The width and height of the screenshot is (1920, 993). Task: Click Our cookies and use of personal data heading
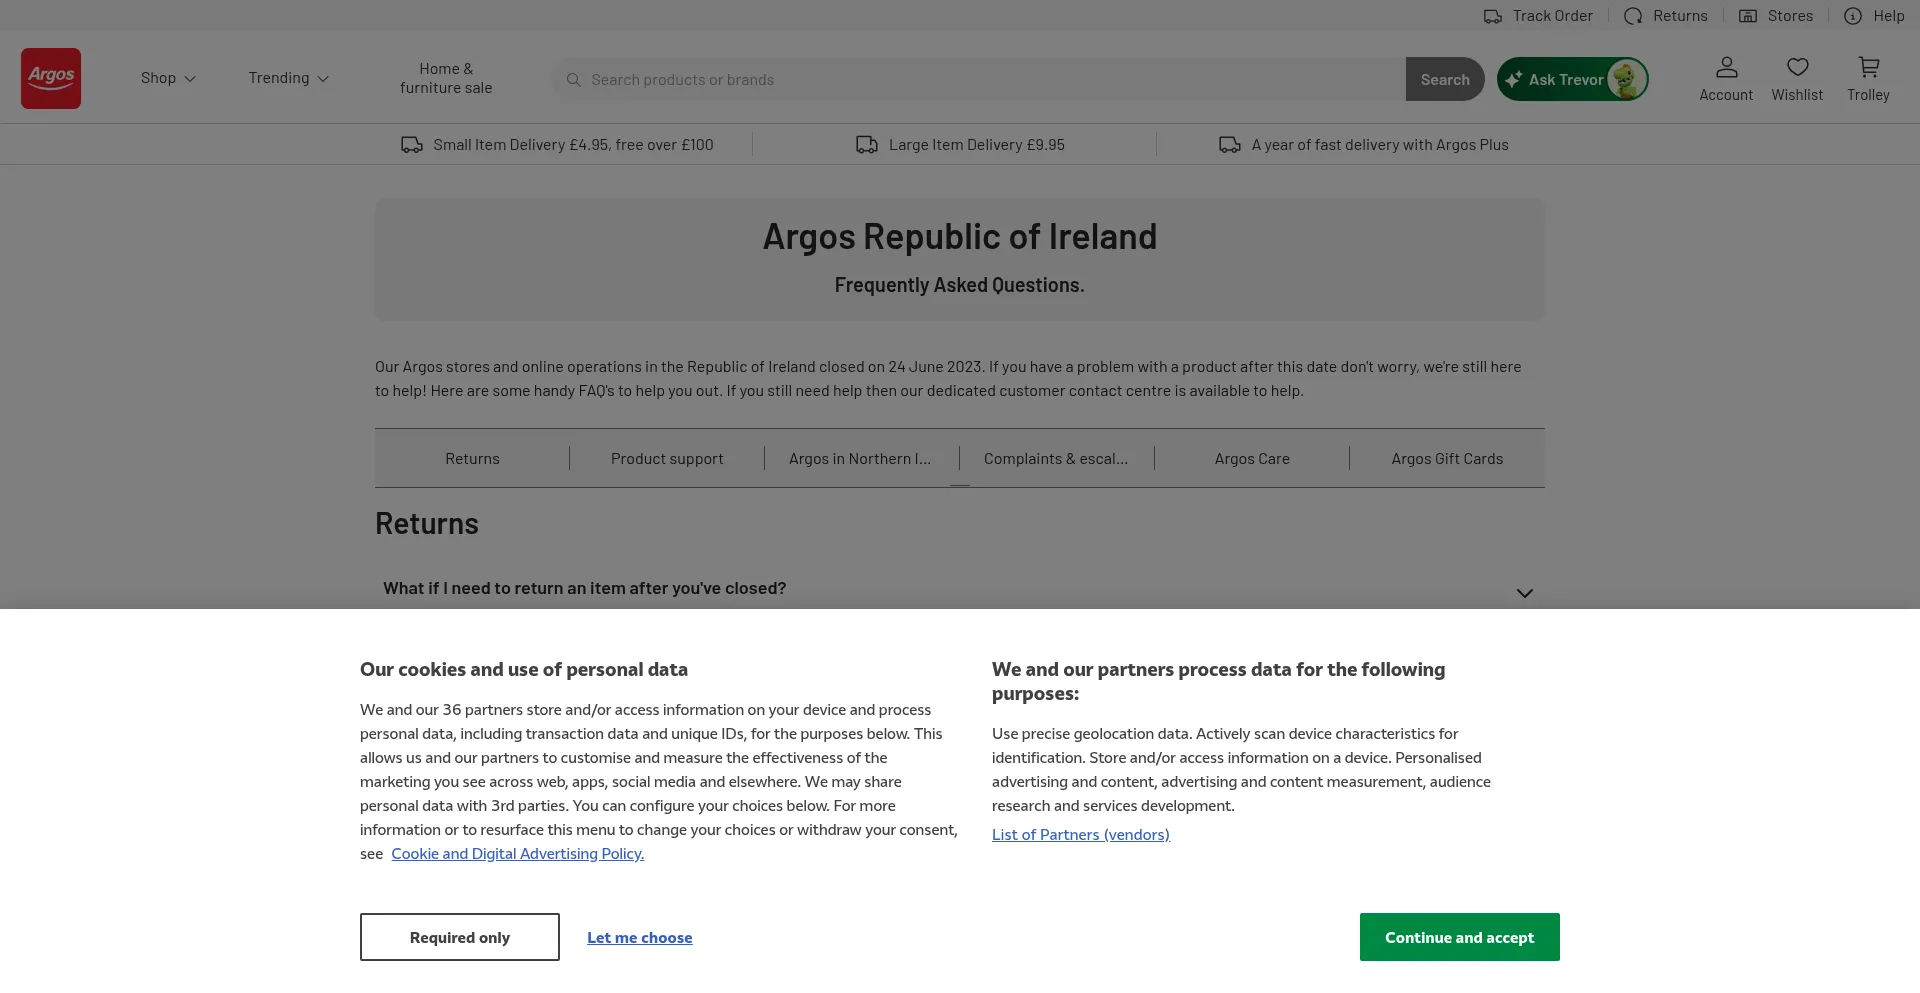pos(524,669)
